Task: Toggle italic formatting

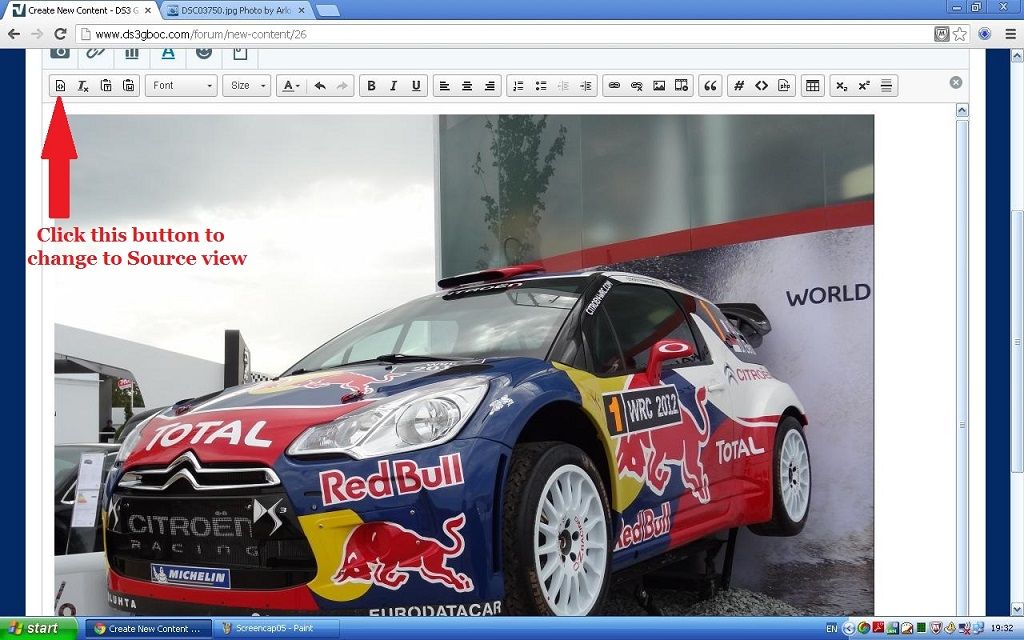Action: tap(393, 86)
